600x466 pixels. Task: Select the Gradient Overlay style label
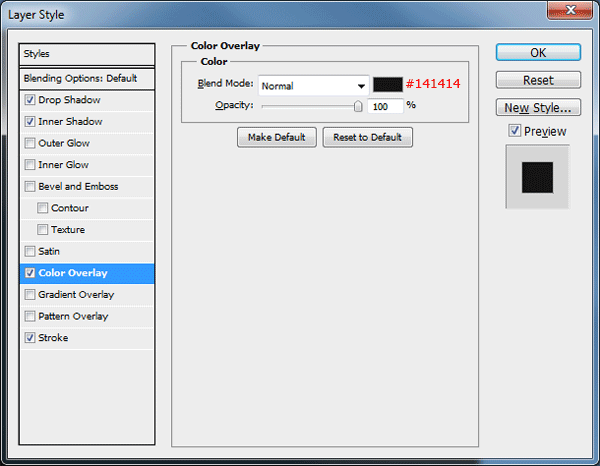76,295
